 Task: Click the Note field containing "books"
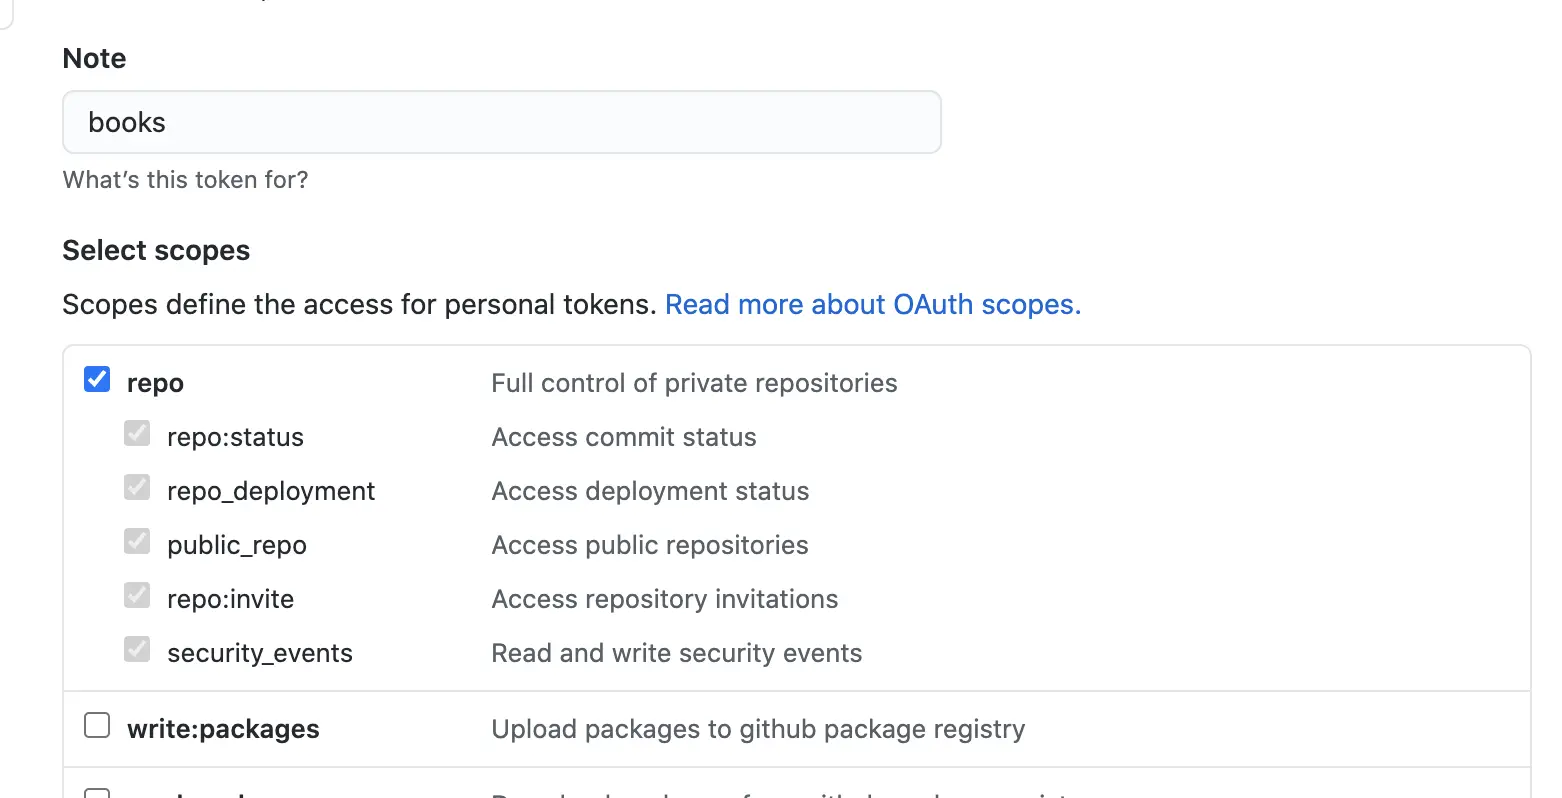coord(501,122)
